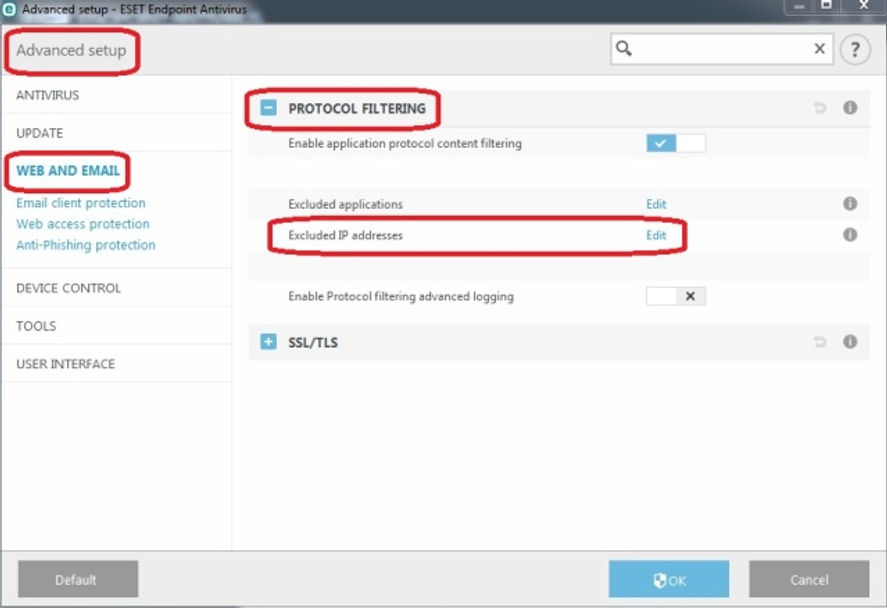Click the Excluded IP addresses label
887x608 pixels.
point(346,235)
